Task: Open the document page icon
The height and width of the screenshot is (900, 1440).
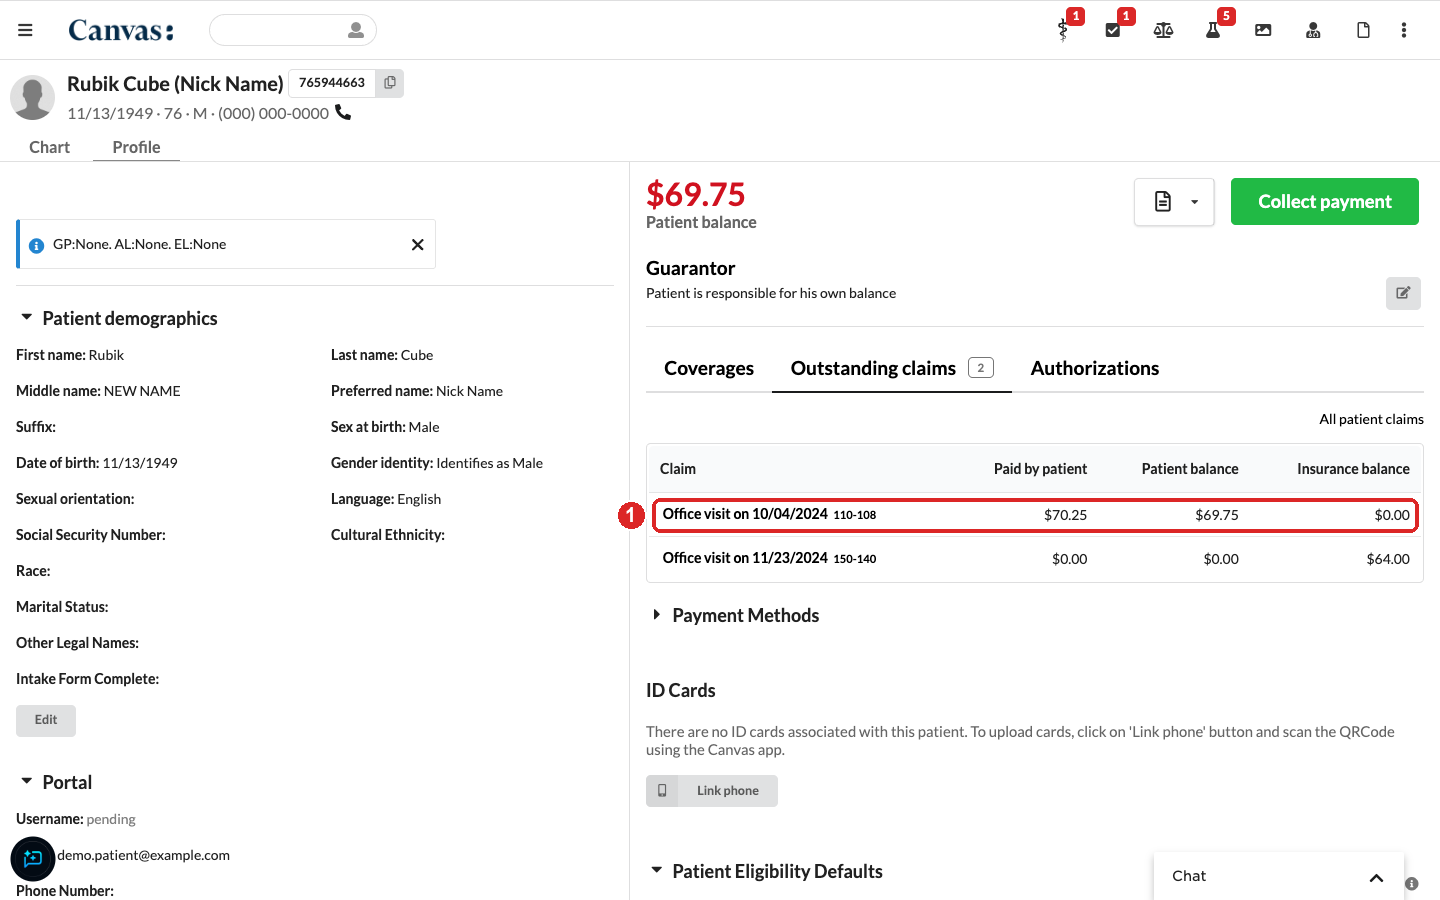Action: click(x=1363, y=30)
